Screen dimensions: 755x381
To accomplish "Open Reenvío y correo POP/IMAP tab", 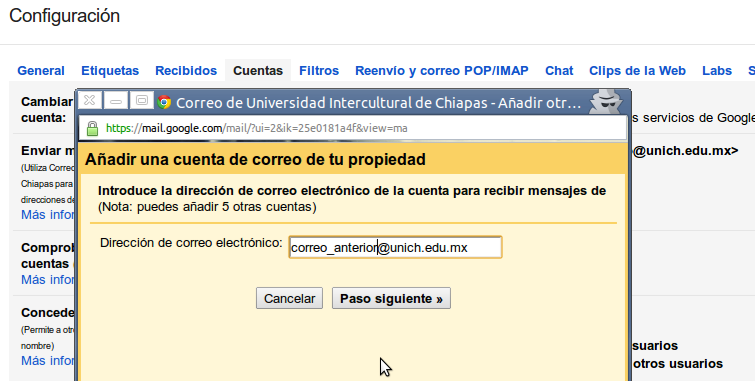I will 442,71.
